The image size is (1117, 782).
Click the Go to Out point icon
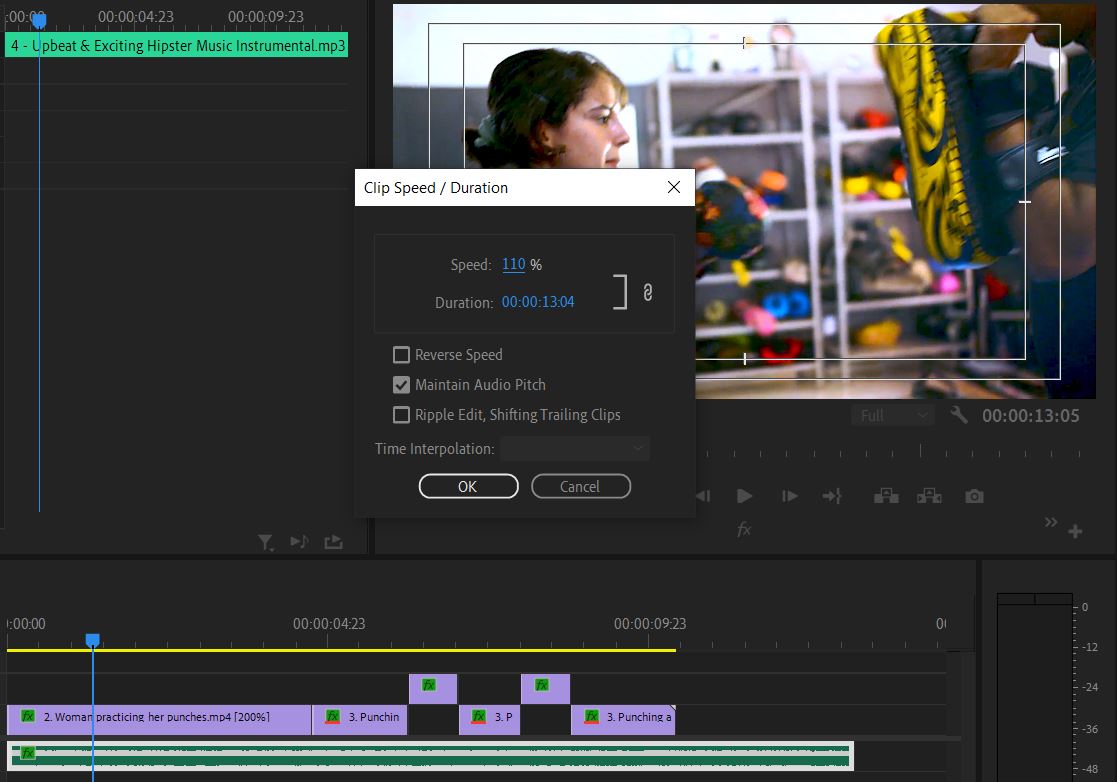832,496
